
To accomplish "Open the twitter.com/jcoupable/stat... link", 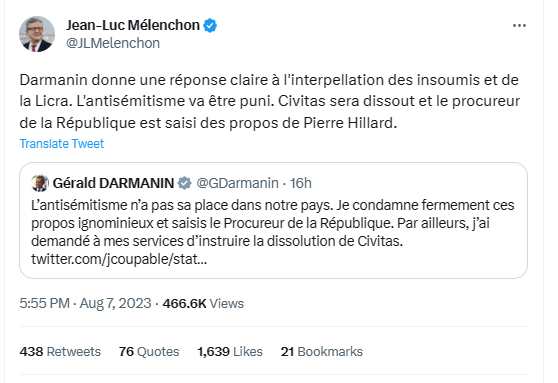I will (x=119, y=259).
